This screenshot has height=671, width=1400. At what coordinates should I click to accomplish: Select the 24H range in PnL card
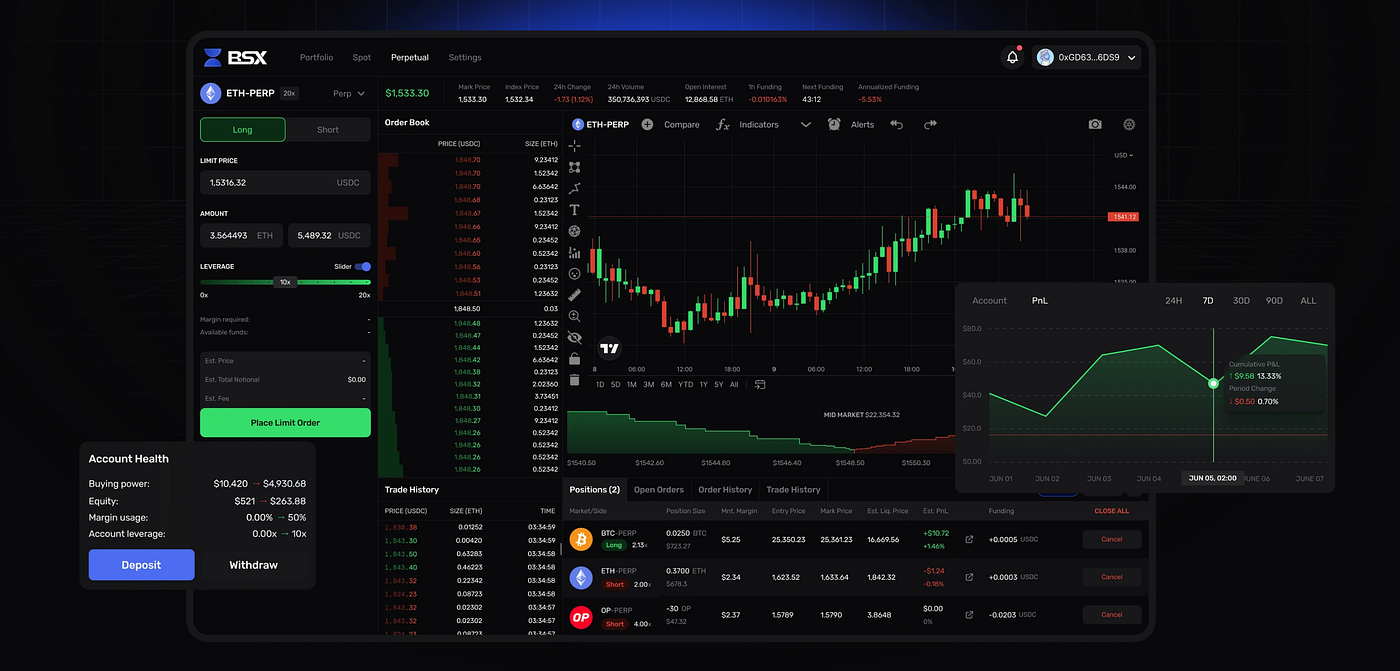(x=1174, y=300)
